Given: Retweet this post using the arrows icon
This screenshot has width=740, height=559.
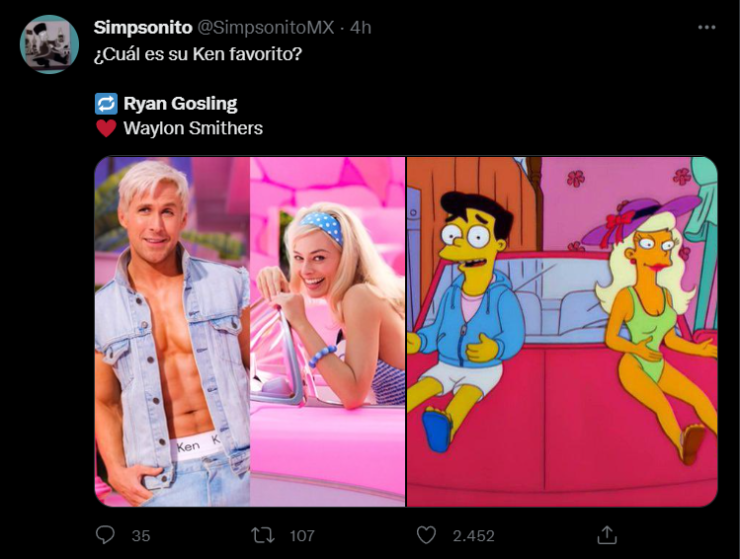Looking at the screenshot, I should coord(263,535).
